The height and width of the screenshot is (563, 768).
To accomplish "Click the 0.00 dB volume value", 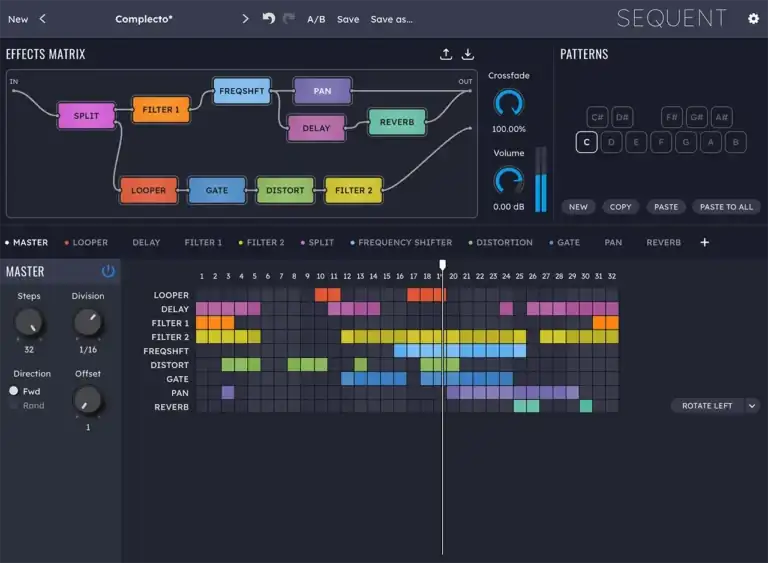I will pyautogui.click(x=509, y=207).
